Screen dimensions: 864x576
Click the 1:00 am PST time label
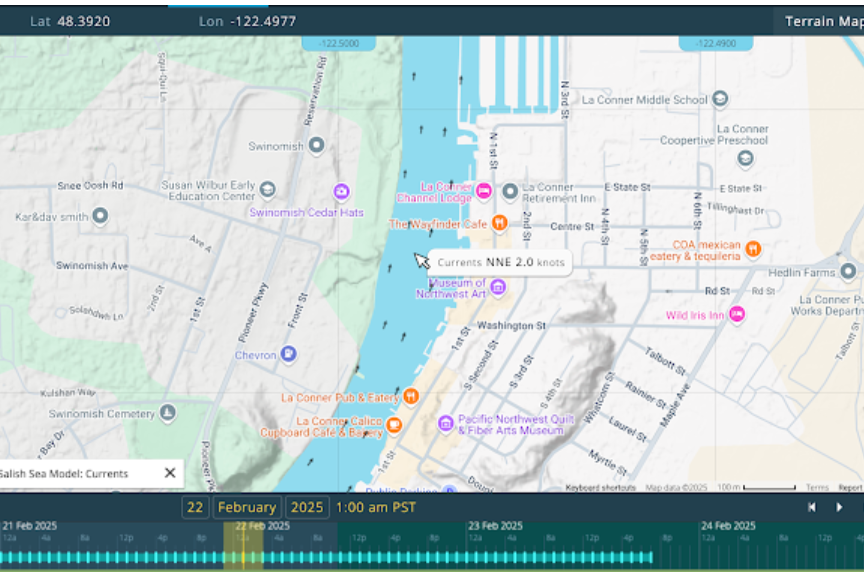[375, 507]
